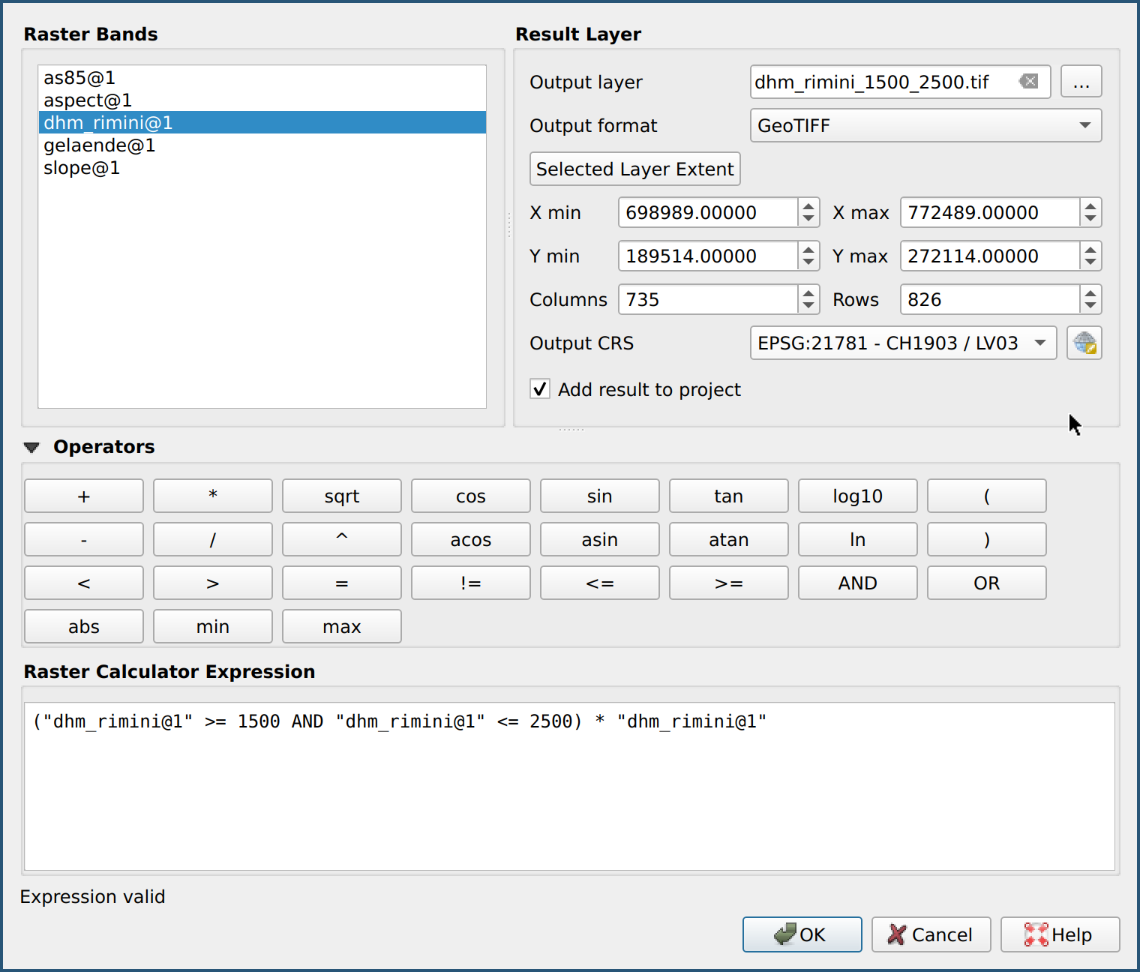Image resolution: width=1140 pixels, height=972 pixels.
Task: Clear the output layer name with the X icon
Action: (1028, 82)
